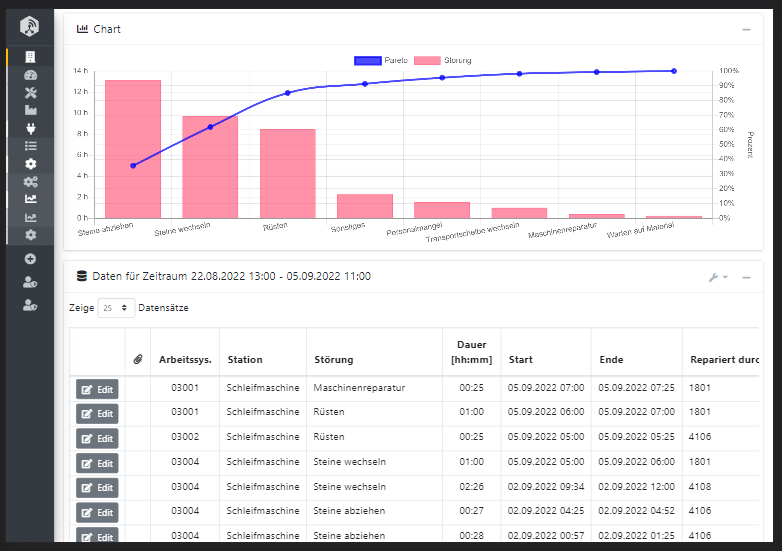Toggle the Störung dataset in chart legend

click(442, 61)
